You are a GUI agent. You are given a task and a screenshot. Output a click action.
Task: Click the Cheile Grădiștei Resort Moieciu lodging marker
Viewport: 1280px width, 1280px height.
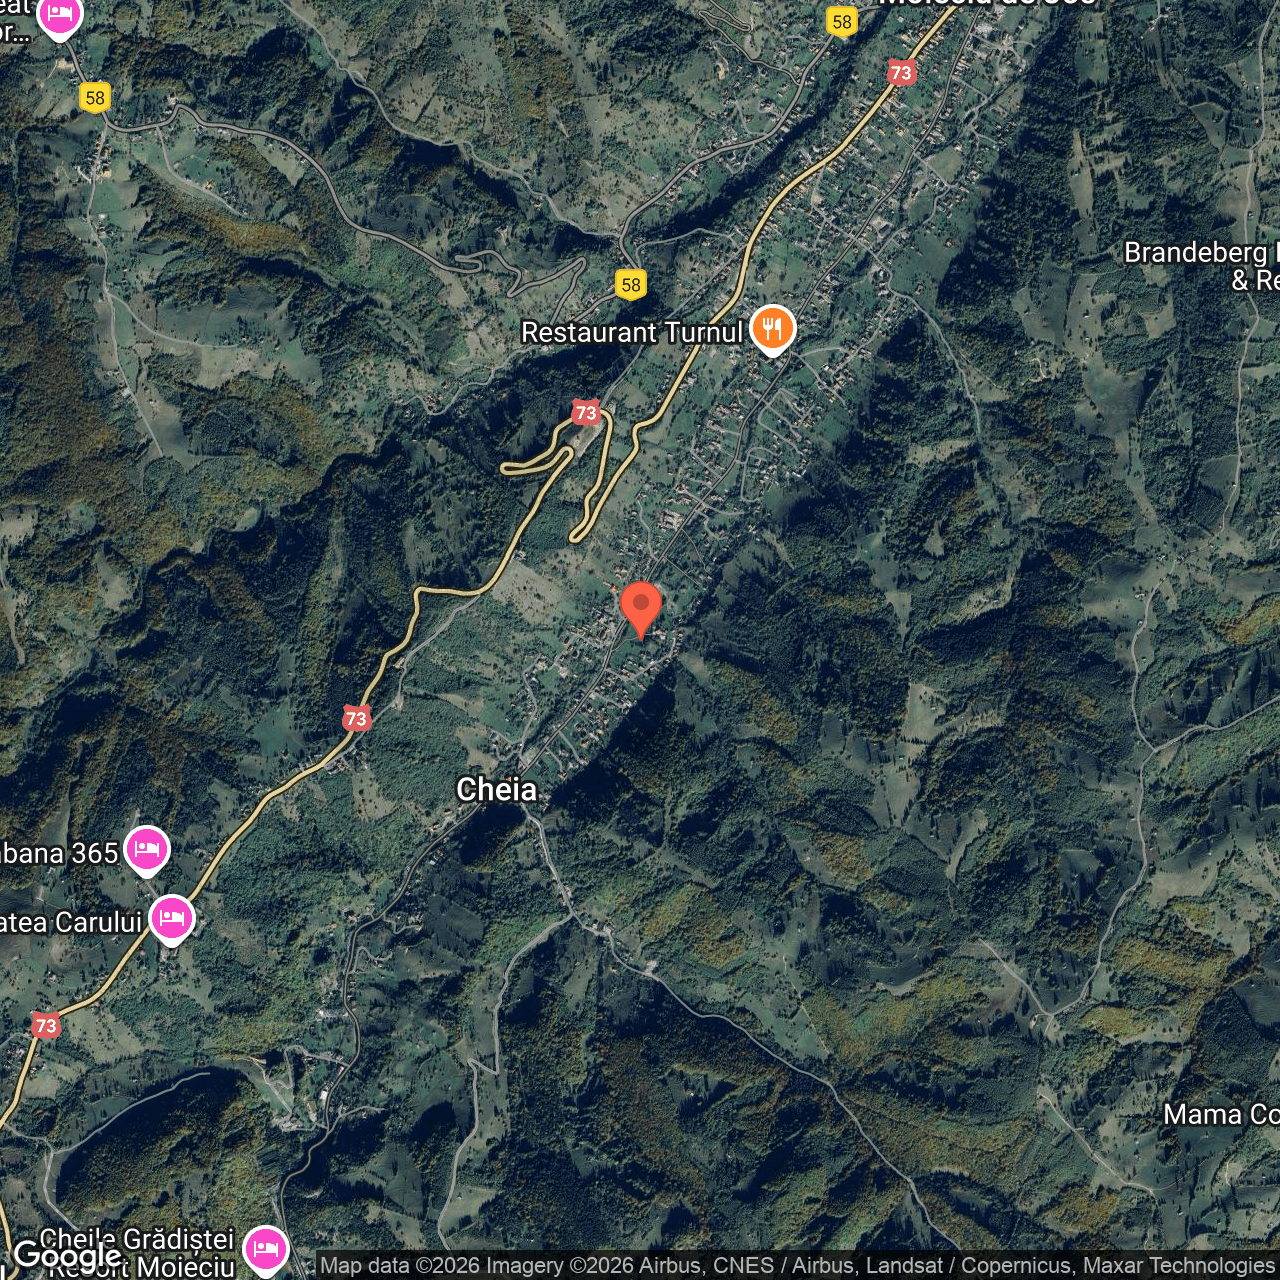[265, 1249]
